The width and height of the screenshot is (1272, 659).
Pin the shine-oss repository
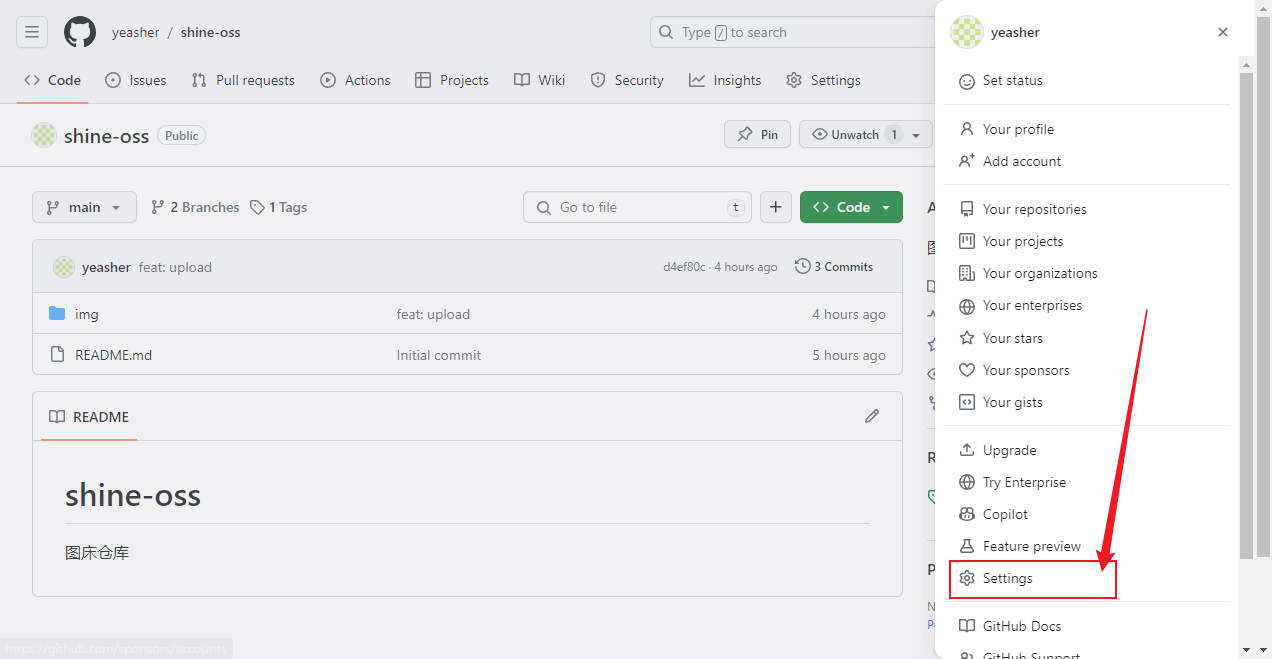pyautogui.click(x=757, y=135)
